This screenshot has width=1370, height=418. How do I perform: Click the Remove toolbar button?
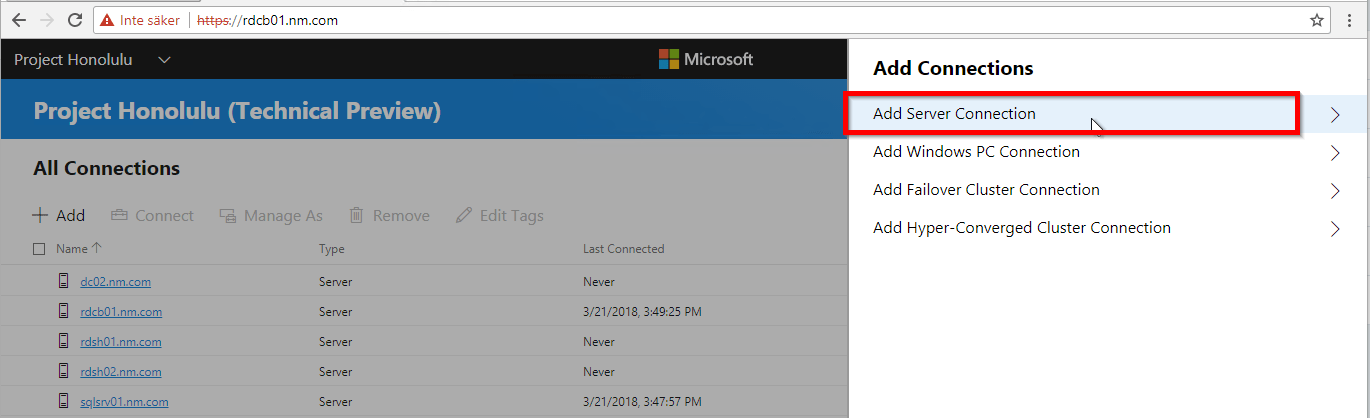point(389,216)
